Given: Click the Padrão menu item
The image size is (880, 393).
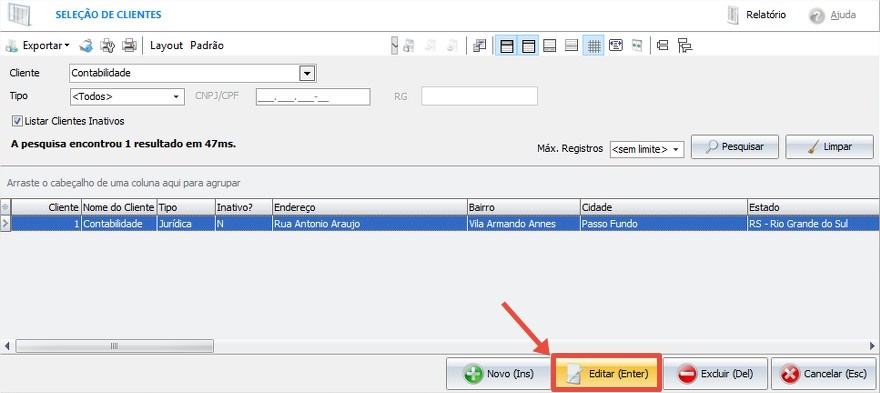Looking at the screenshot, I should click(x=207, y=45).
